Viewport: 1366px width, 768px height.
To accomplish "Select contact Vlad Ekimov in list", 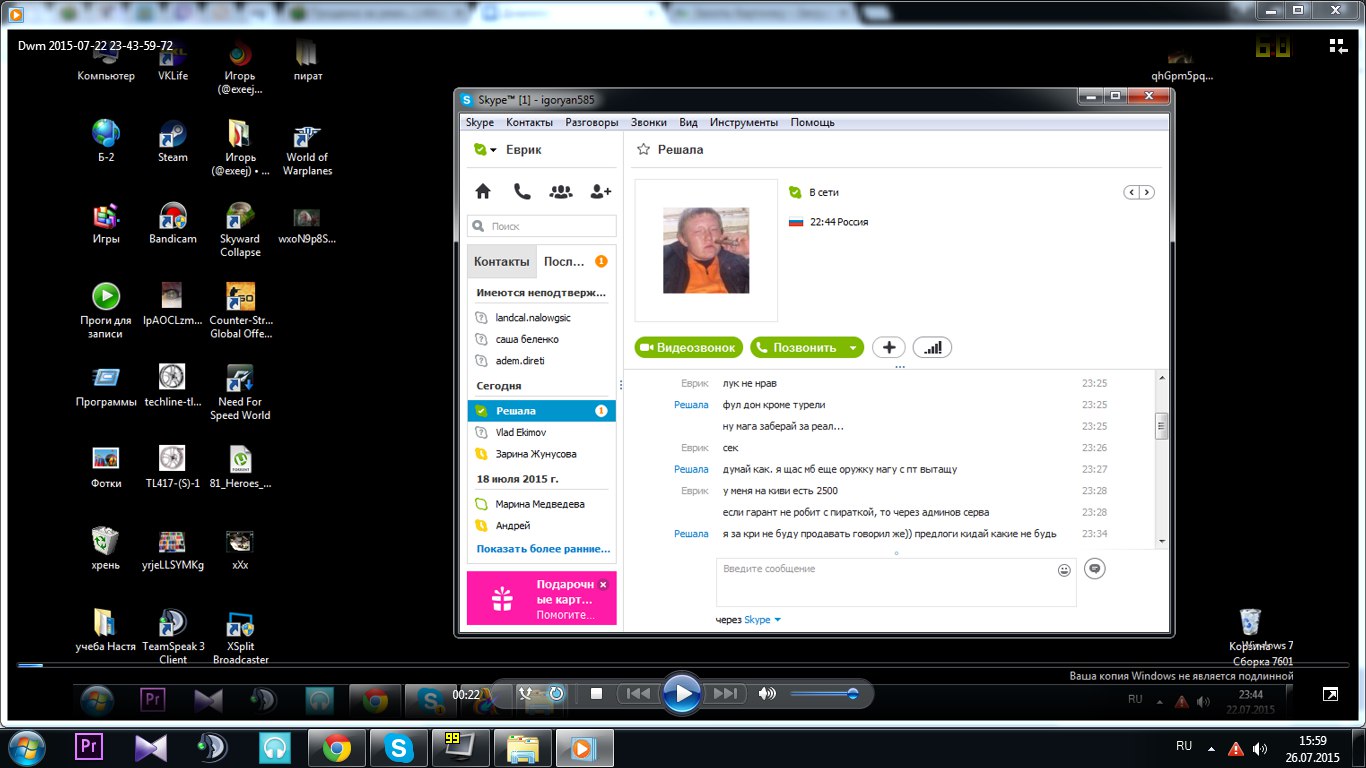I will [542, 432].
